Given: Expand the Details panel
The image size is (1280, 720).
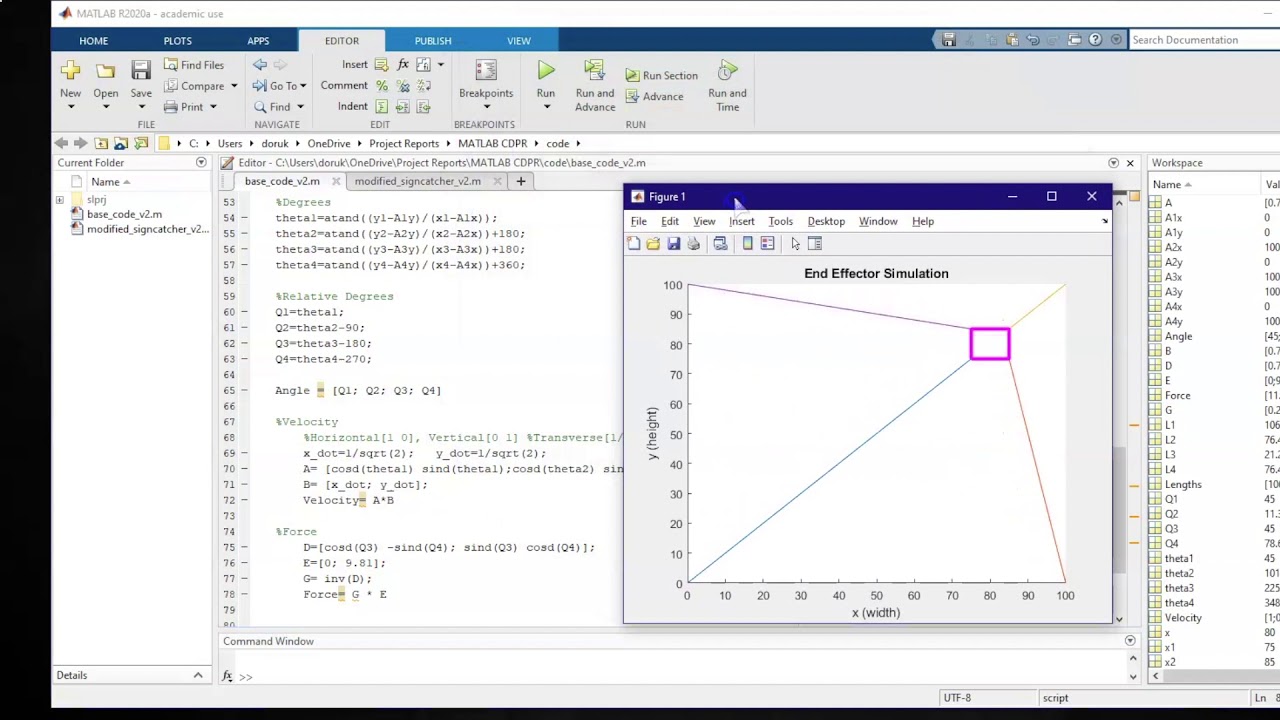Looking at the screenshot, I should click(x=198, y=675).
